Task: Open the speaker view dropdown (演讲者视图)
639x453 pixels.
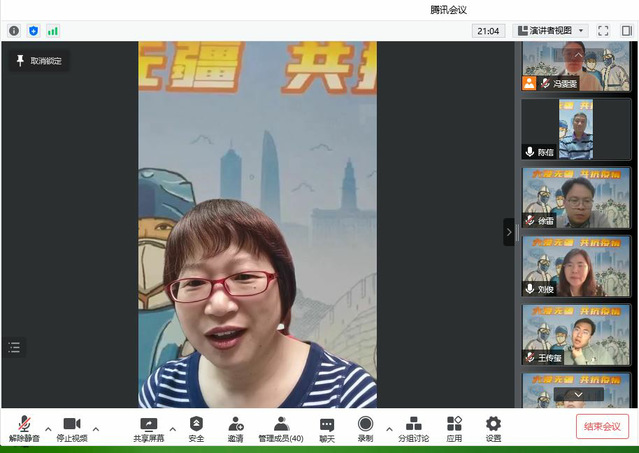Action: (x=550, y=31)
